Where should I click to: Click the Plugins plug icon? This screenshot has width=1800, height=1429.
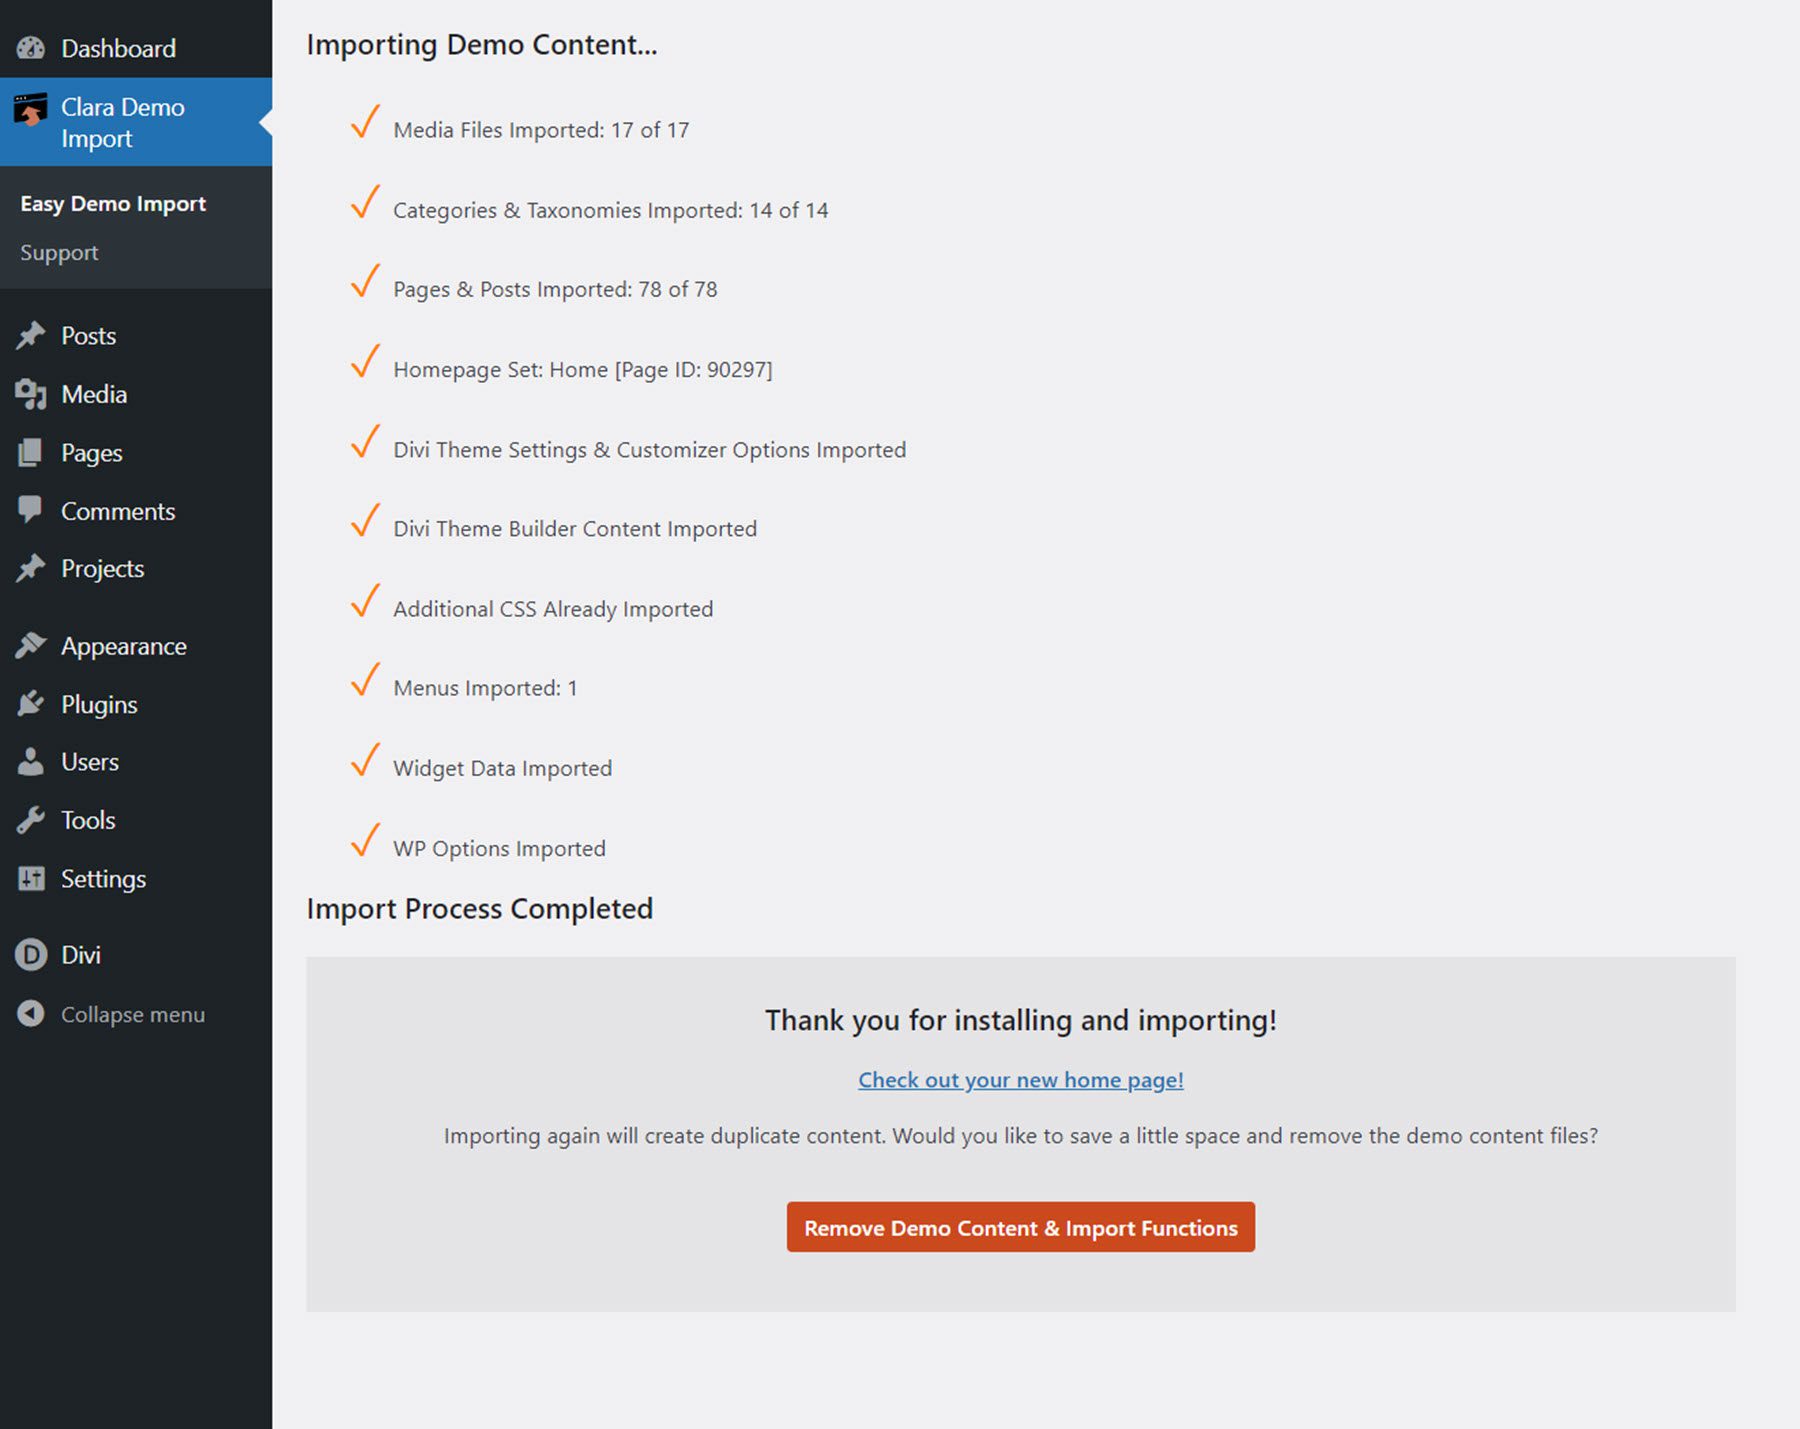pos(31,704)
